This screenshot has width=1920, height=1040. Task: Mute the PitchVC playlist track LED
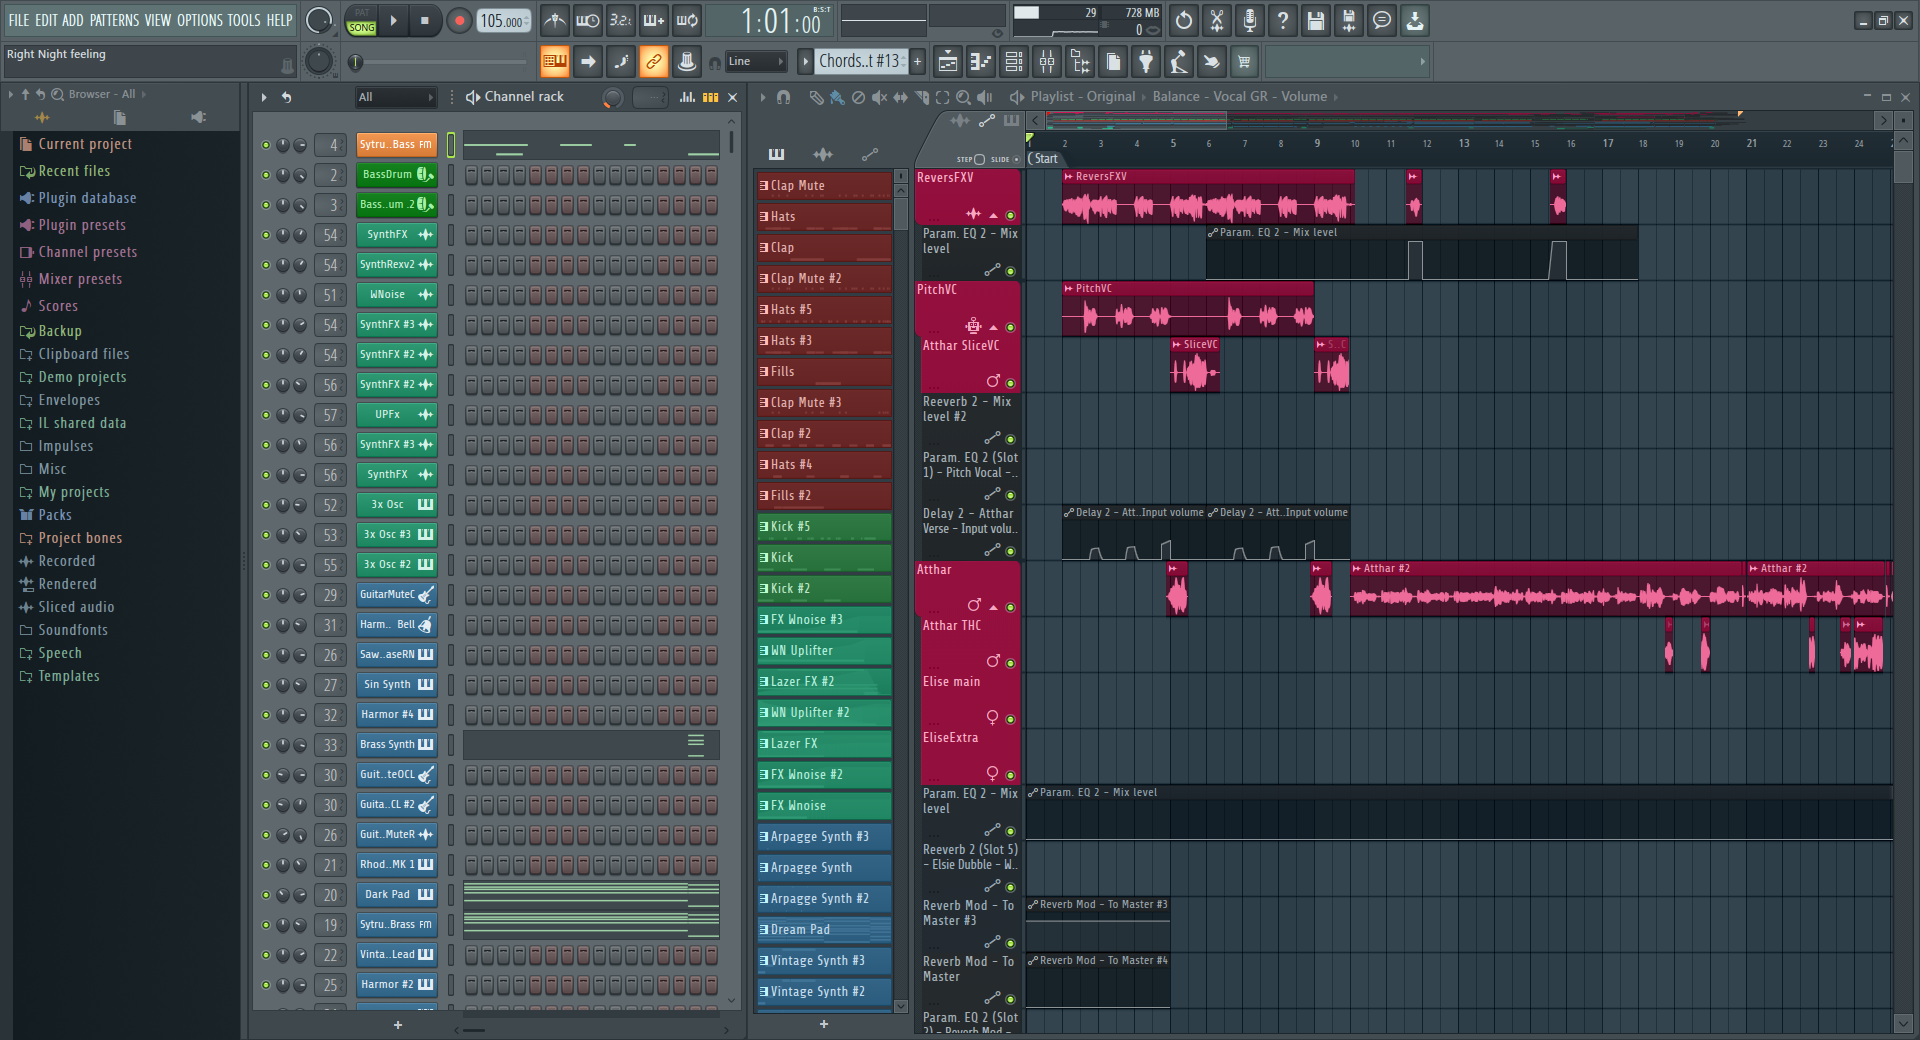coord(1010,327)
